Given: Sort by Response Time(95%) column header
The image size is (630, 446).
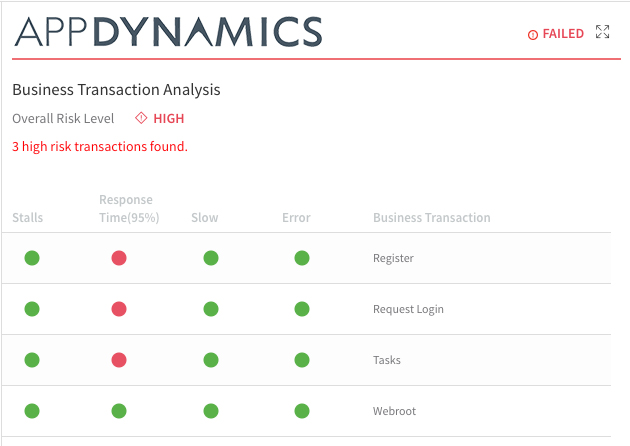Looking at the screenshot, I should pos(129,209).
